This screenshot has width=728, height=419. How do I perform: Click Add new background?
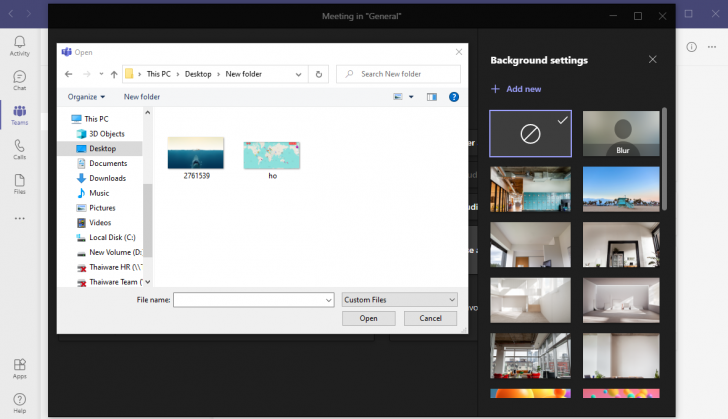[x=516, y=89]
